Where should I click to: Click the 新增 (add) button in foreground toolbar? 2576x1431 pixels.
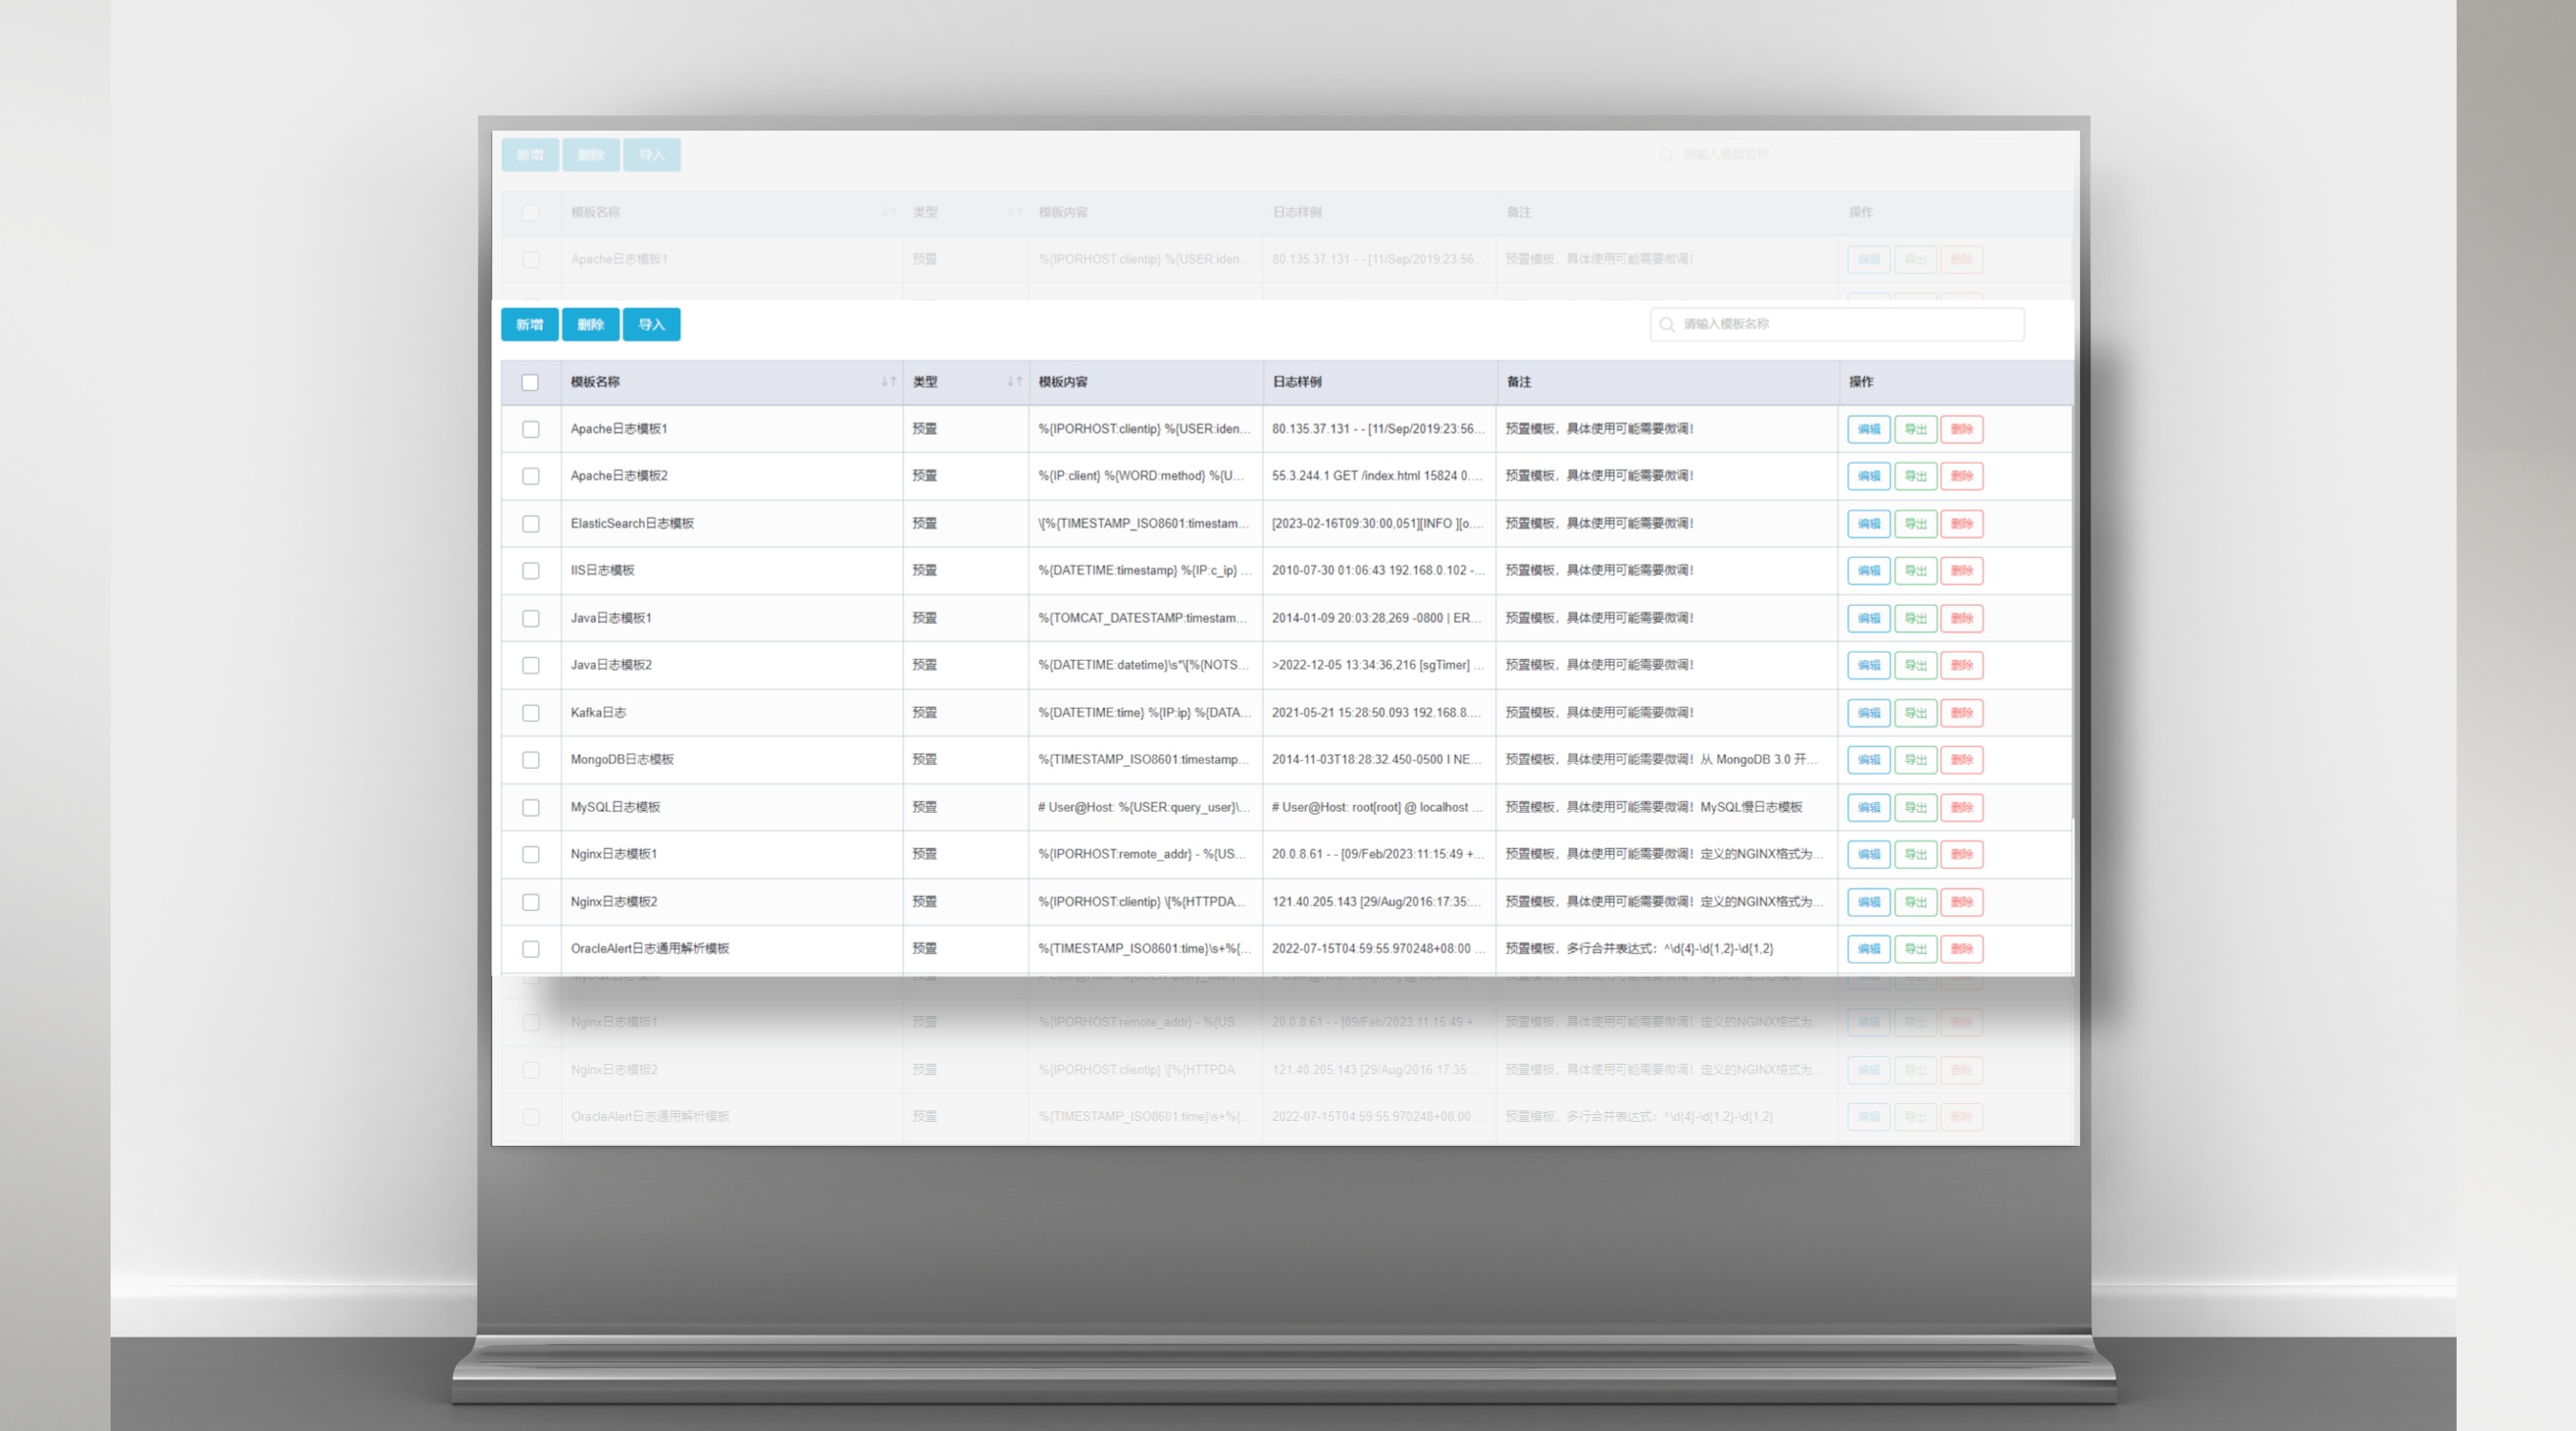point(529,324)
